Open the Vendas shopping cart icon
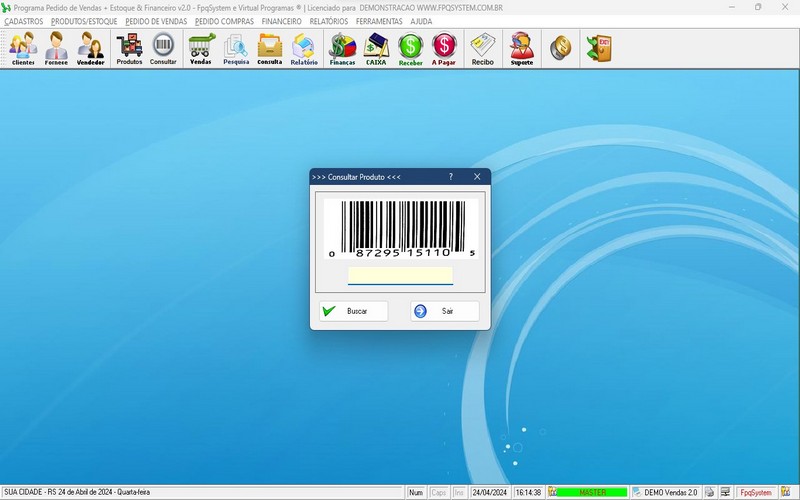 pyautogui.click(x=201, y=48)
